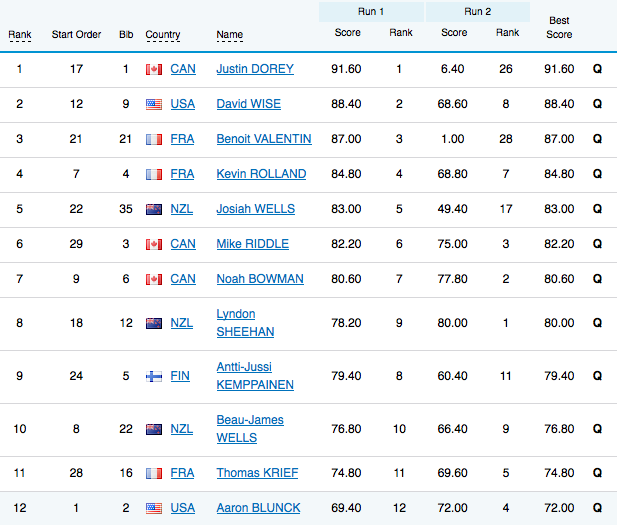Open Kevin ROLLAND's athlete page
Image resolution: width=617 pixels, height=525 pixels.
(261, 174)
